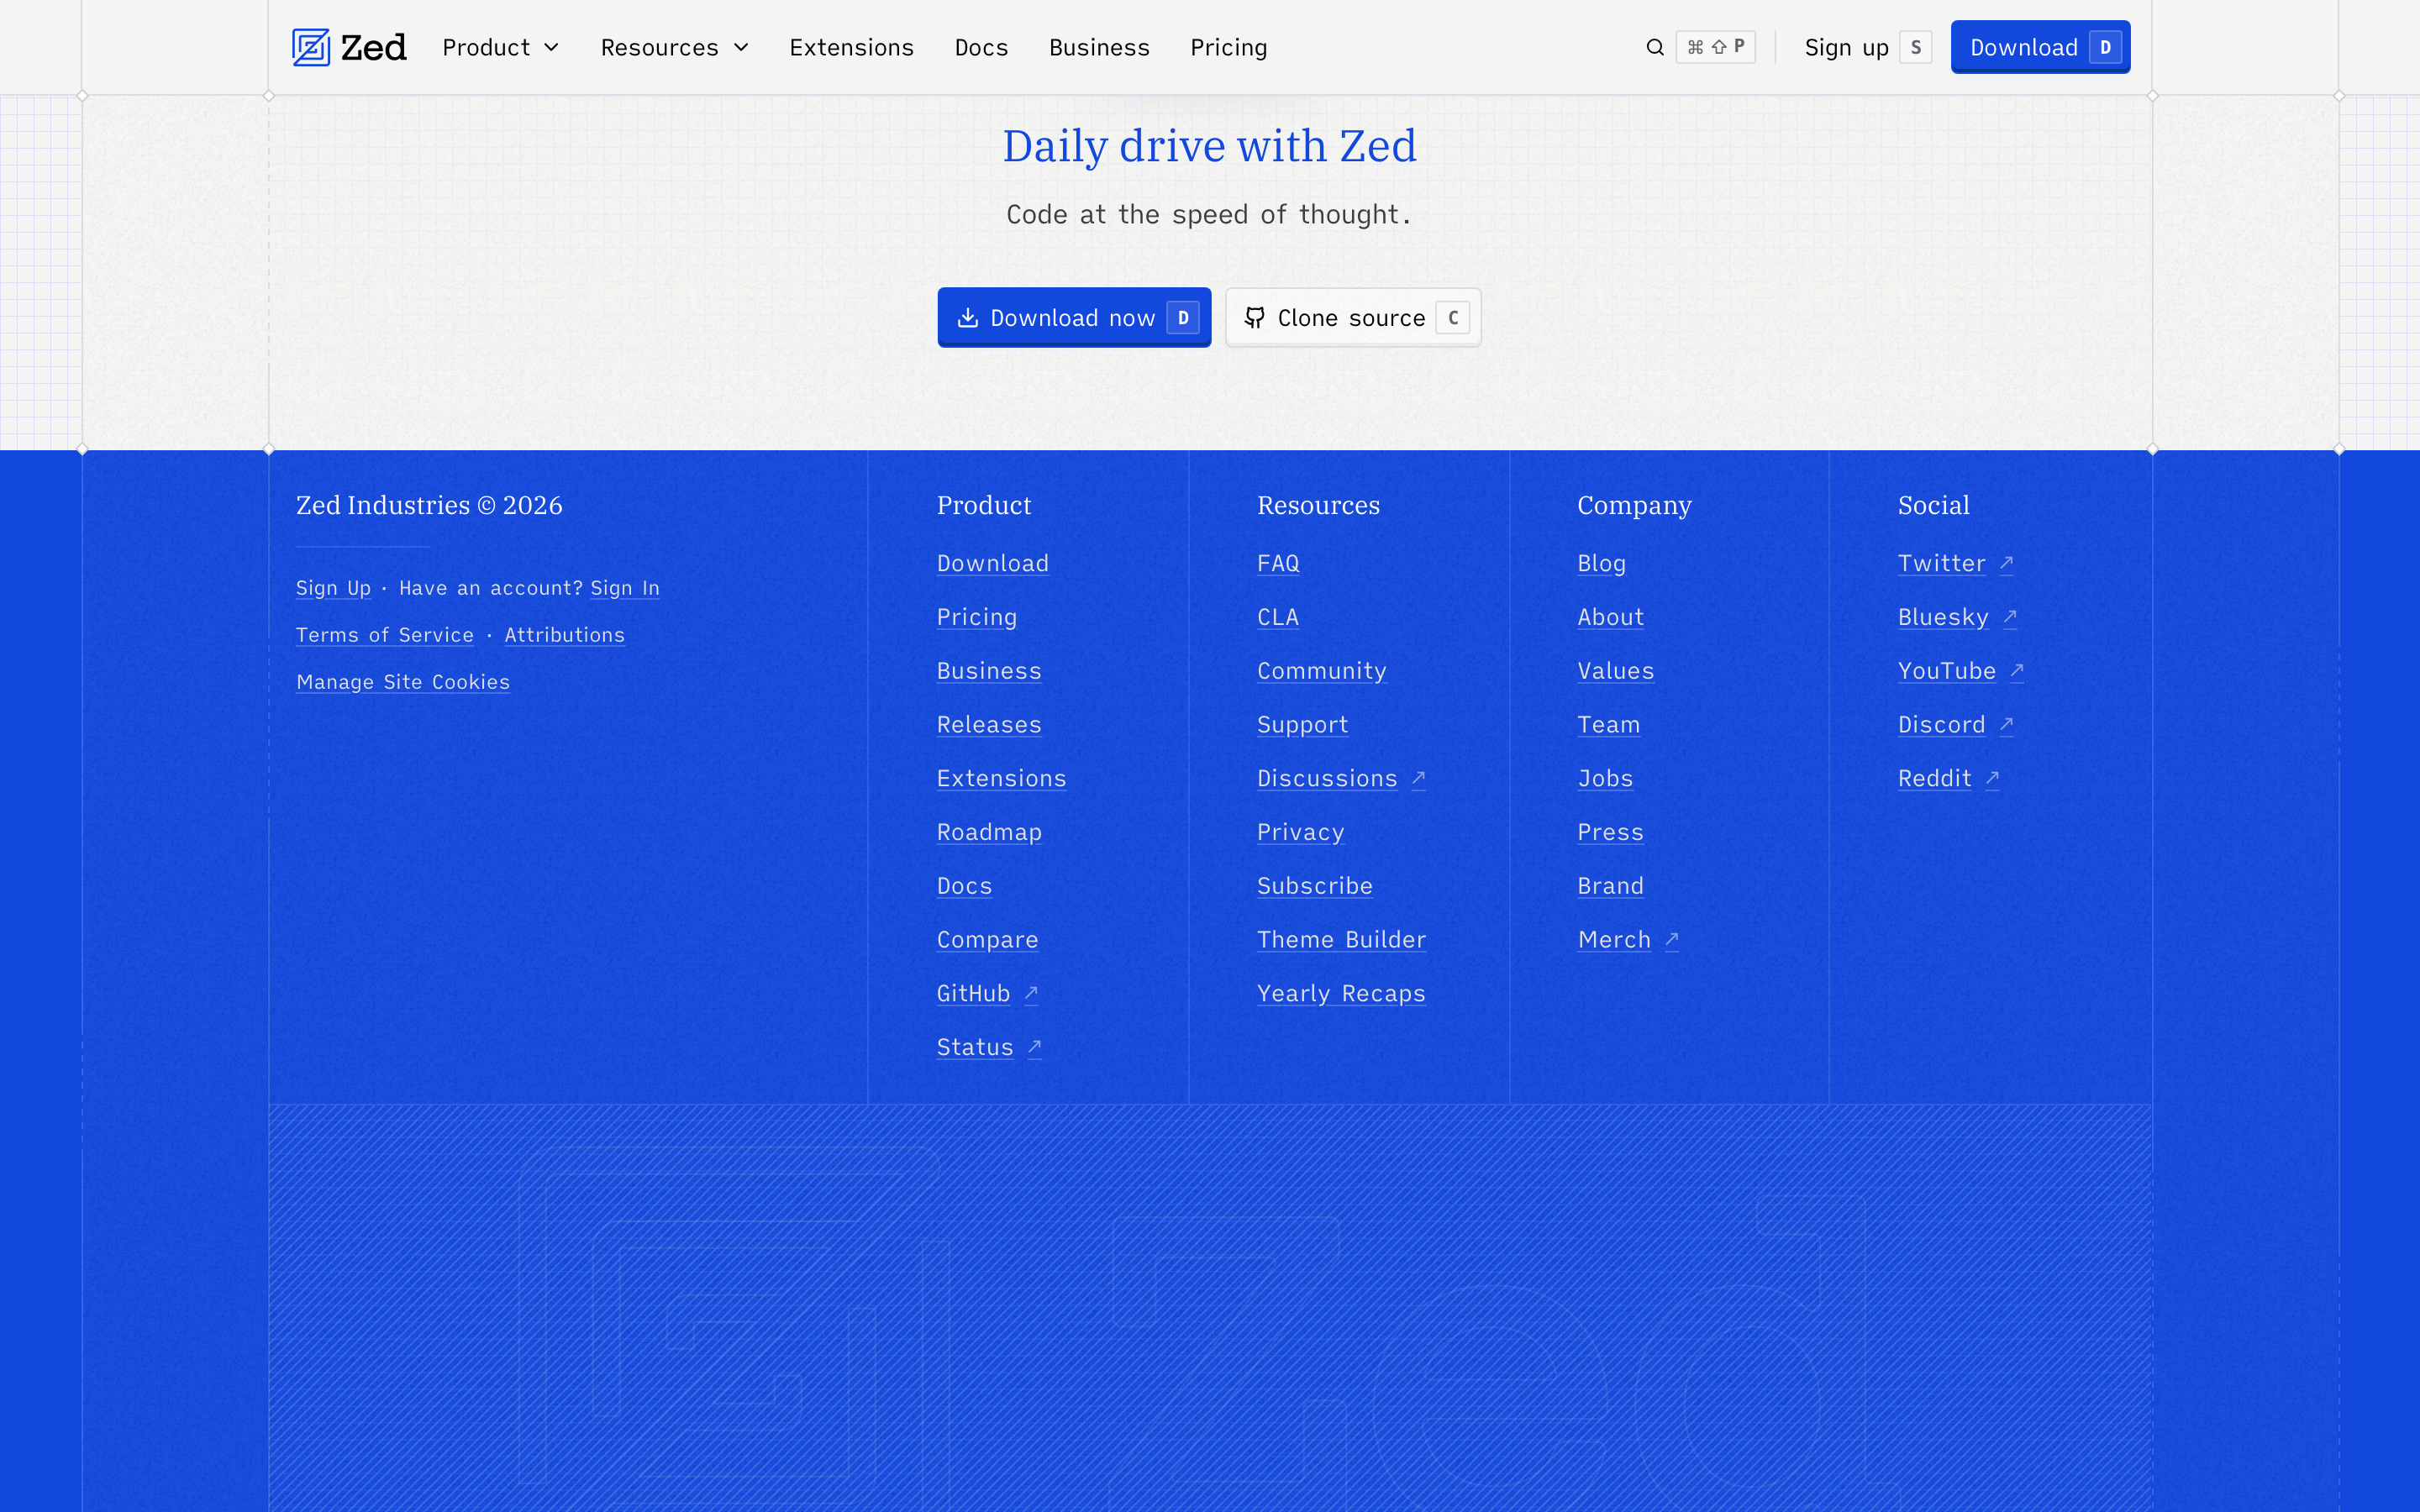The width and height of the screenshot is (2420, 1512).
Task: Click the external arrow beside Twitter
Action: (x=2006, y=563)
